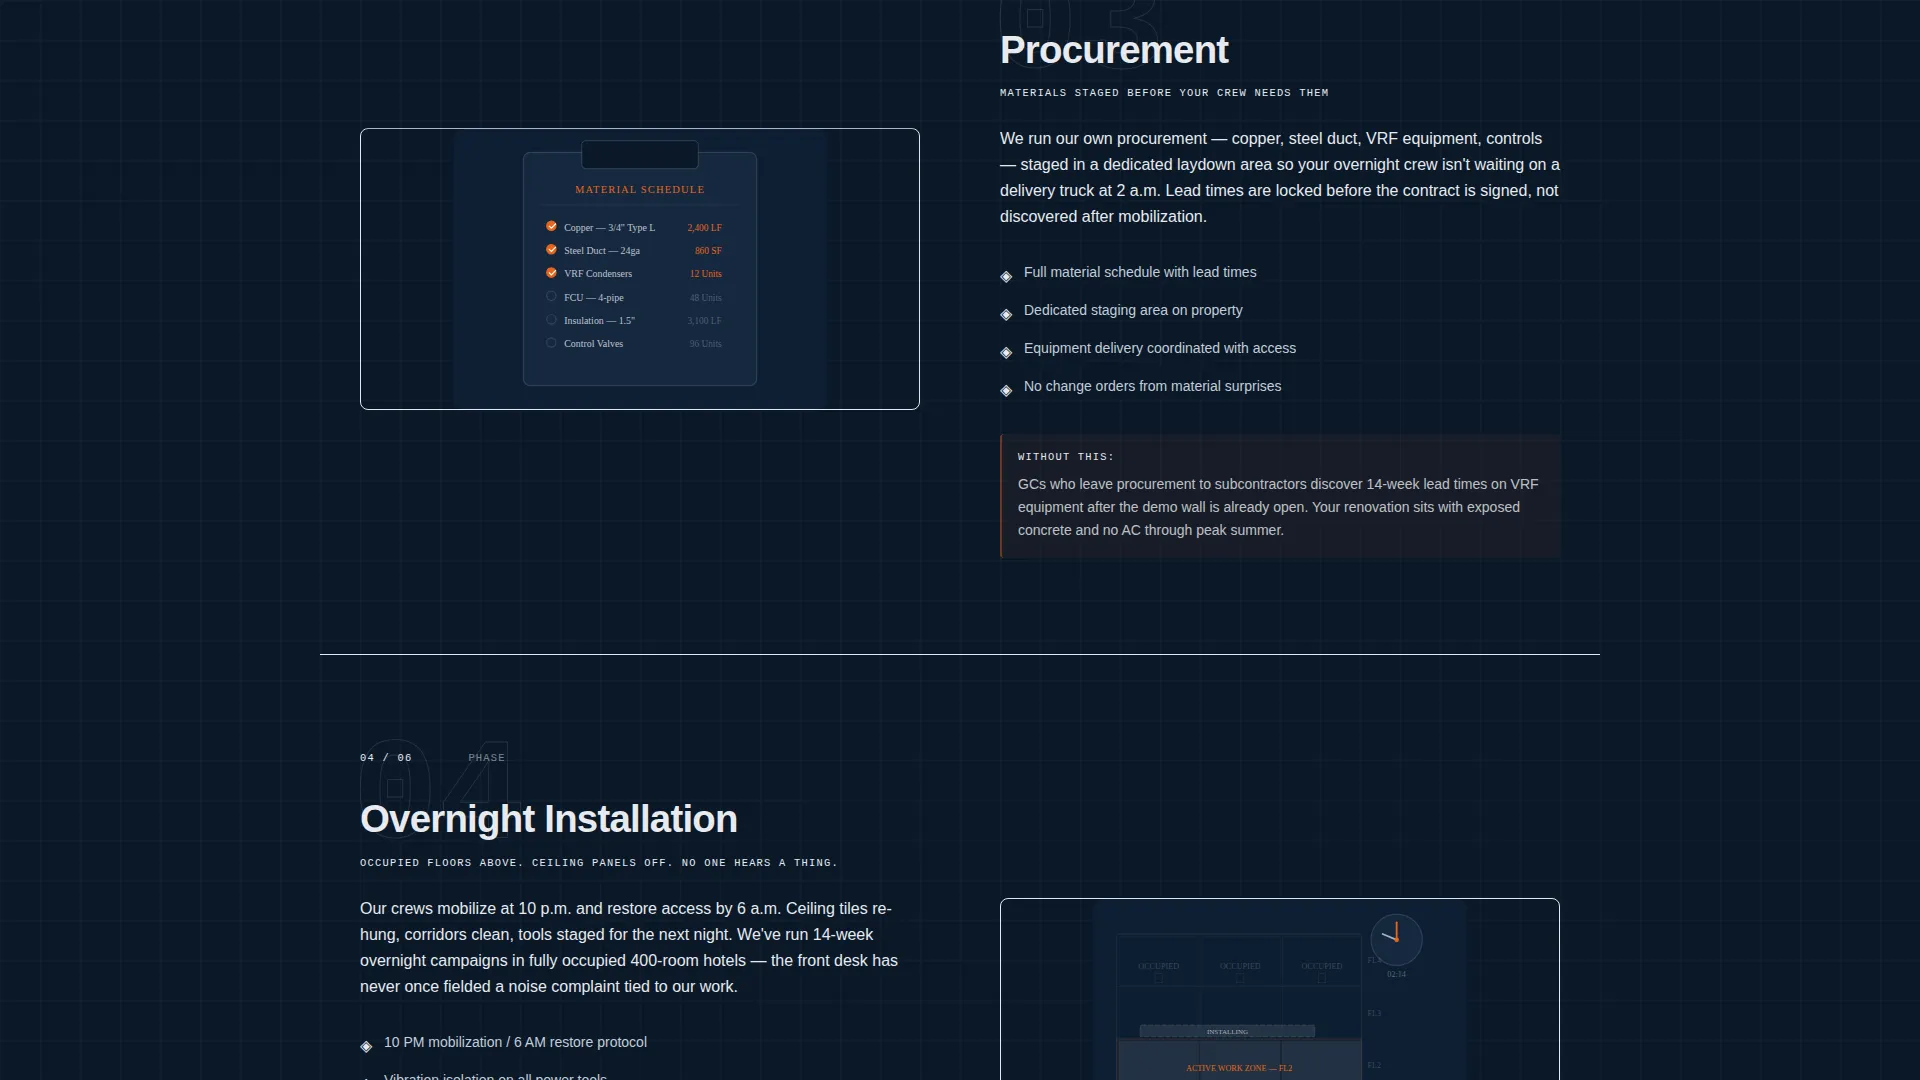
Task: Click diamond bullet beside Full material schedule
Action: point(1006,277)
